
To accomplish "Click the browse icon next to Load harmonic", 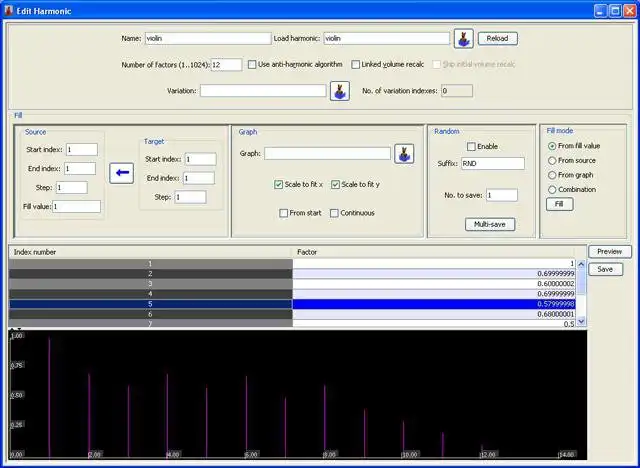I will coord(463,39).
